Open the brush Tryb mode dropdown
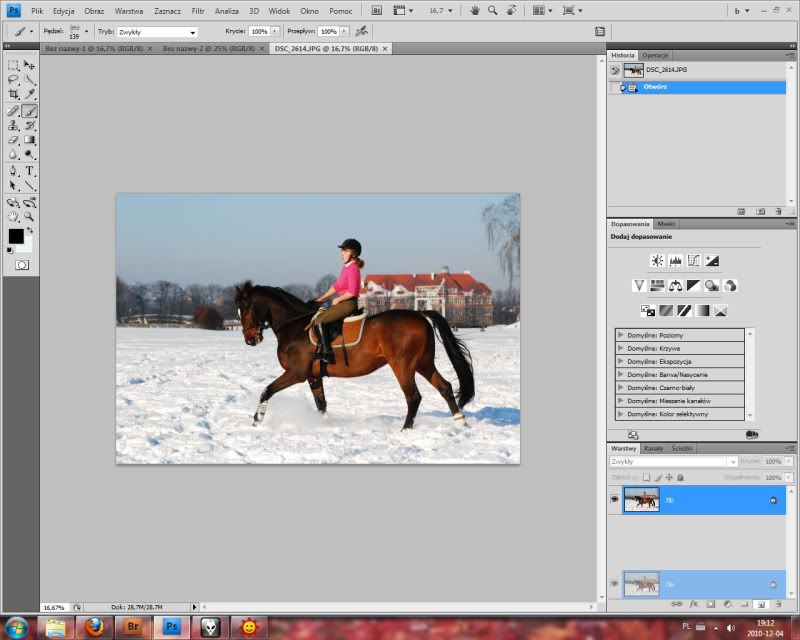 click(x=157, y=32)
